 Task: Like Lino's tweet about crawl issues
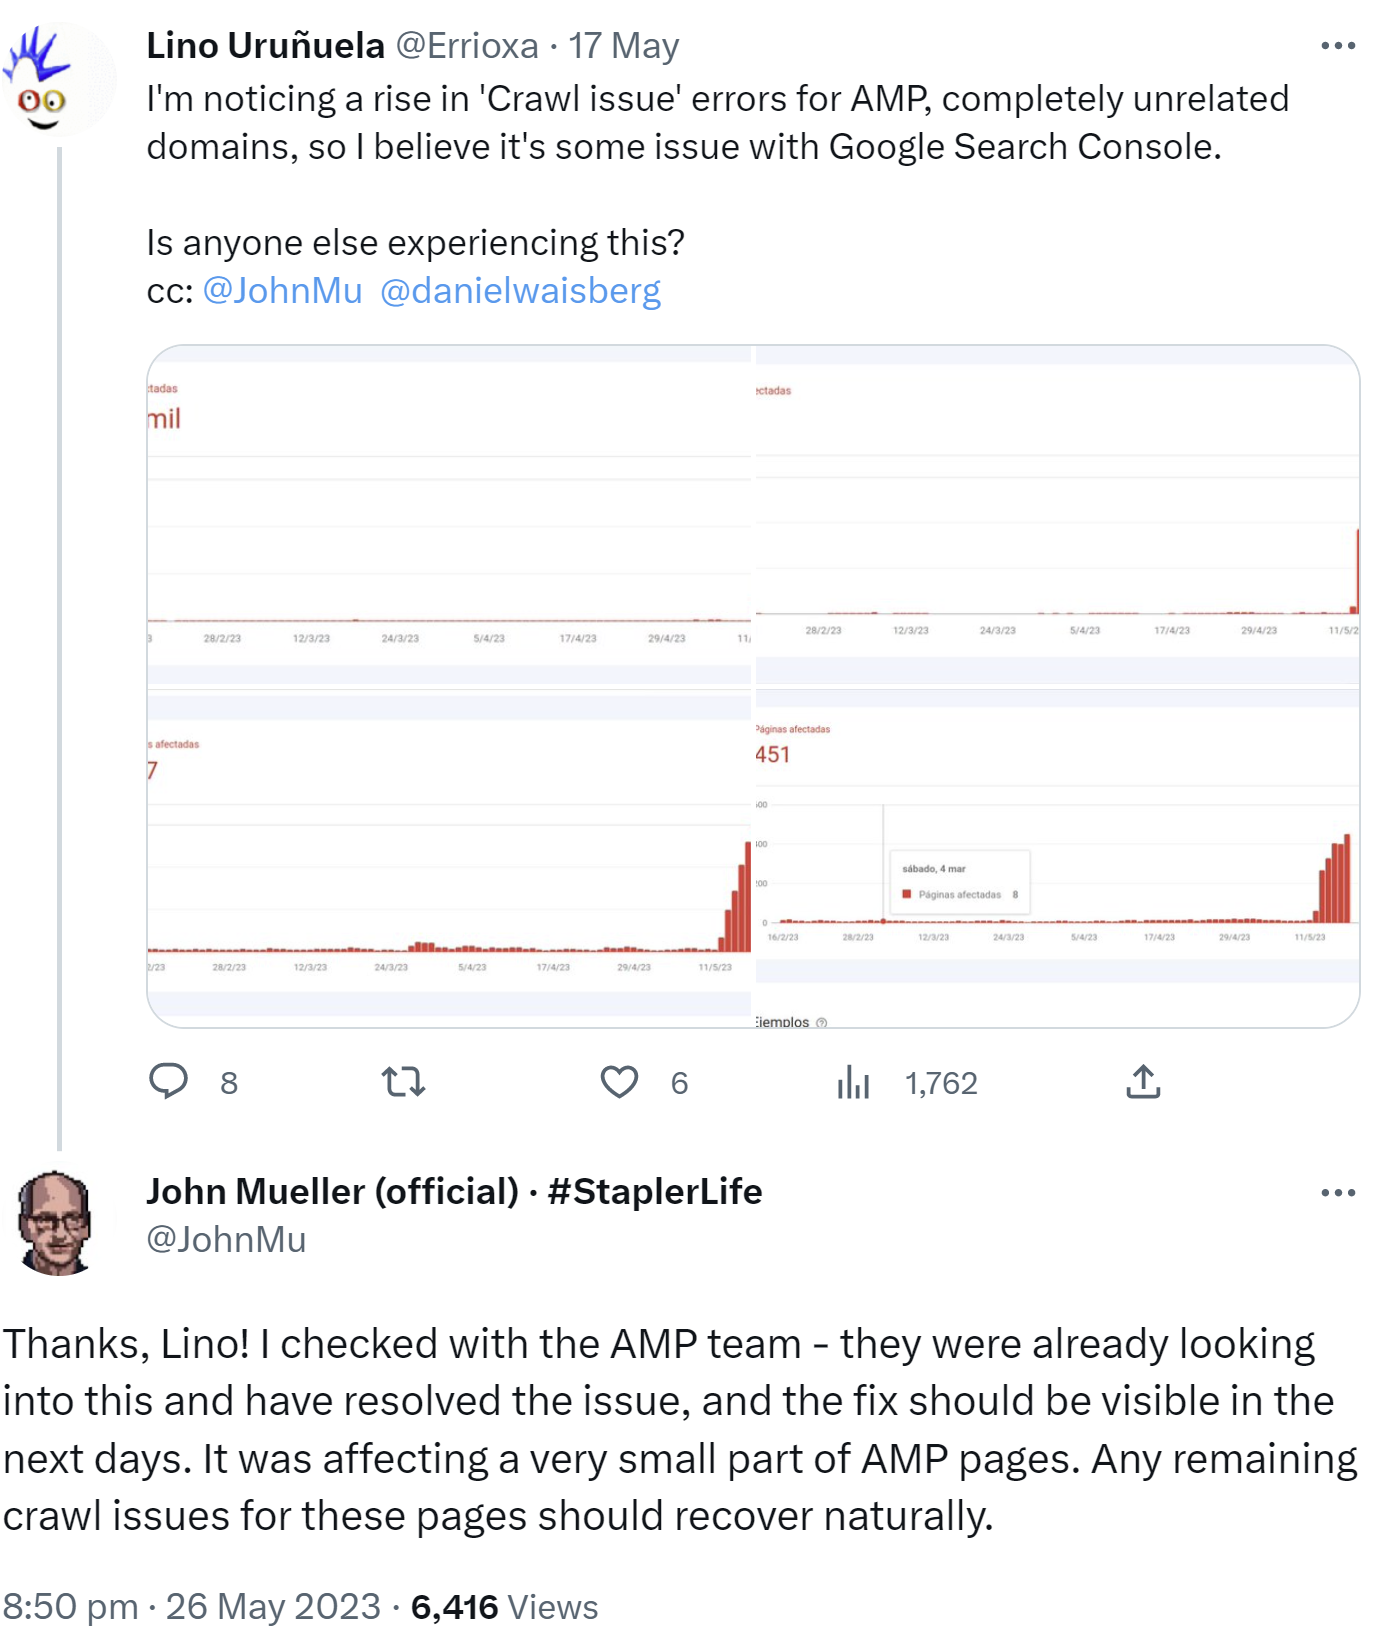click(620, 1081)
